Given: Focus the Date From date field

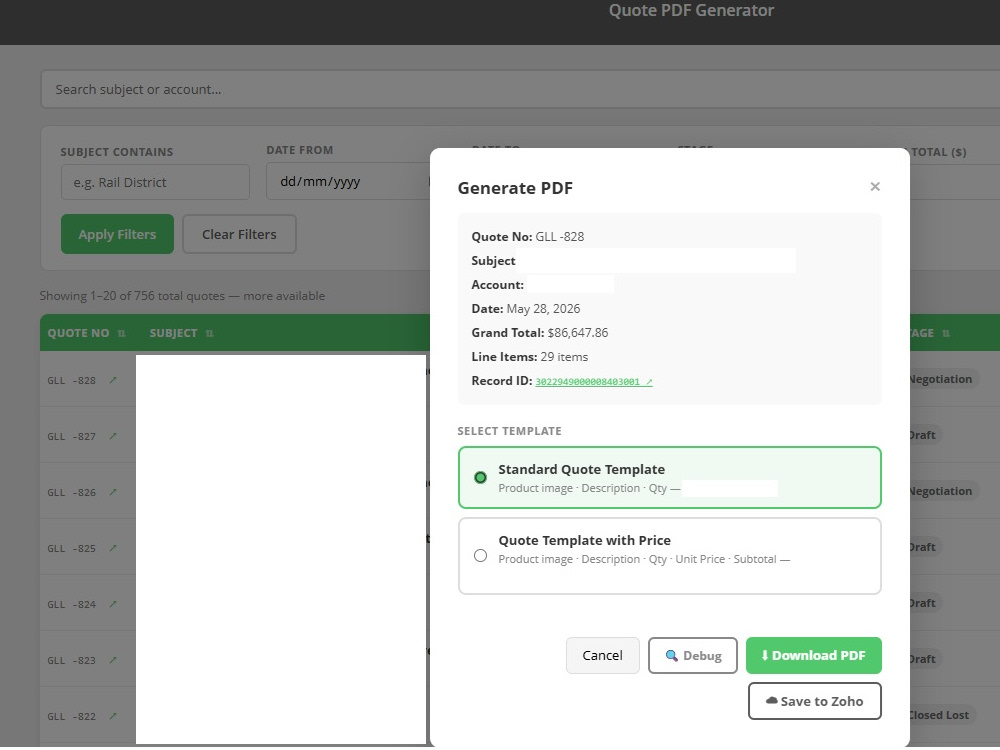Looking at the screenshot, I should click(348, 182).
